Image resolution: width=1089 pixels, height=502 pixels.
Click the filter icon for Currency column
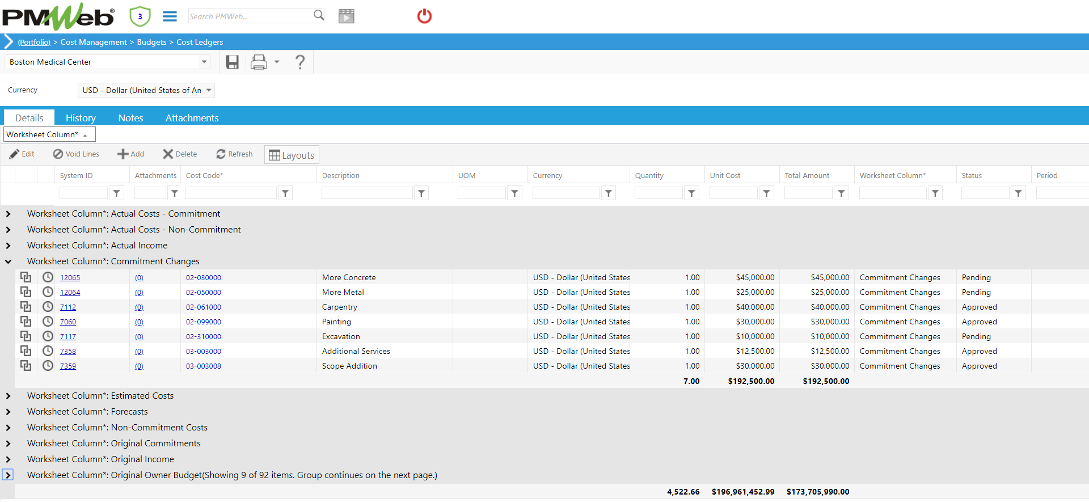click(x=608, y=193)
